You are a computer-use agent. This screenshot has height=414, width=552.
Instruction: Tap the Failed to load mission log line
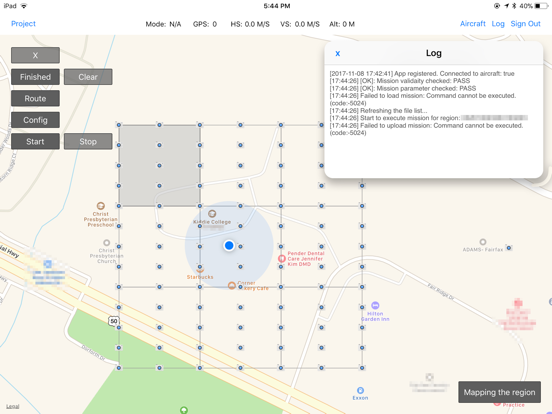[x=423, y=99]
